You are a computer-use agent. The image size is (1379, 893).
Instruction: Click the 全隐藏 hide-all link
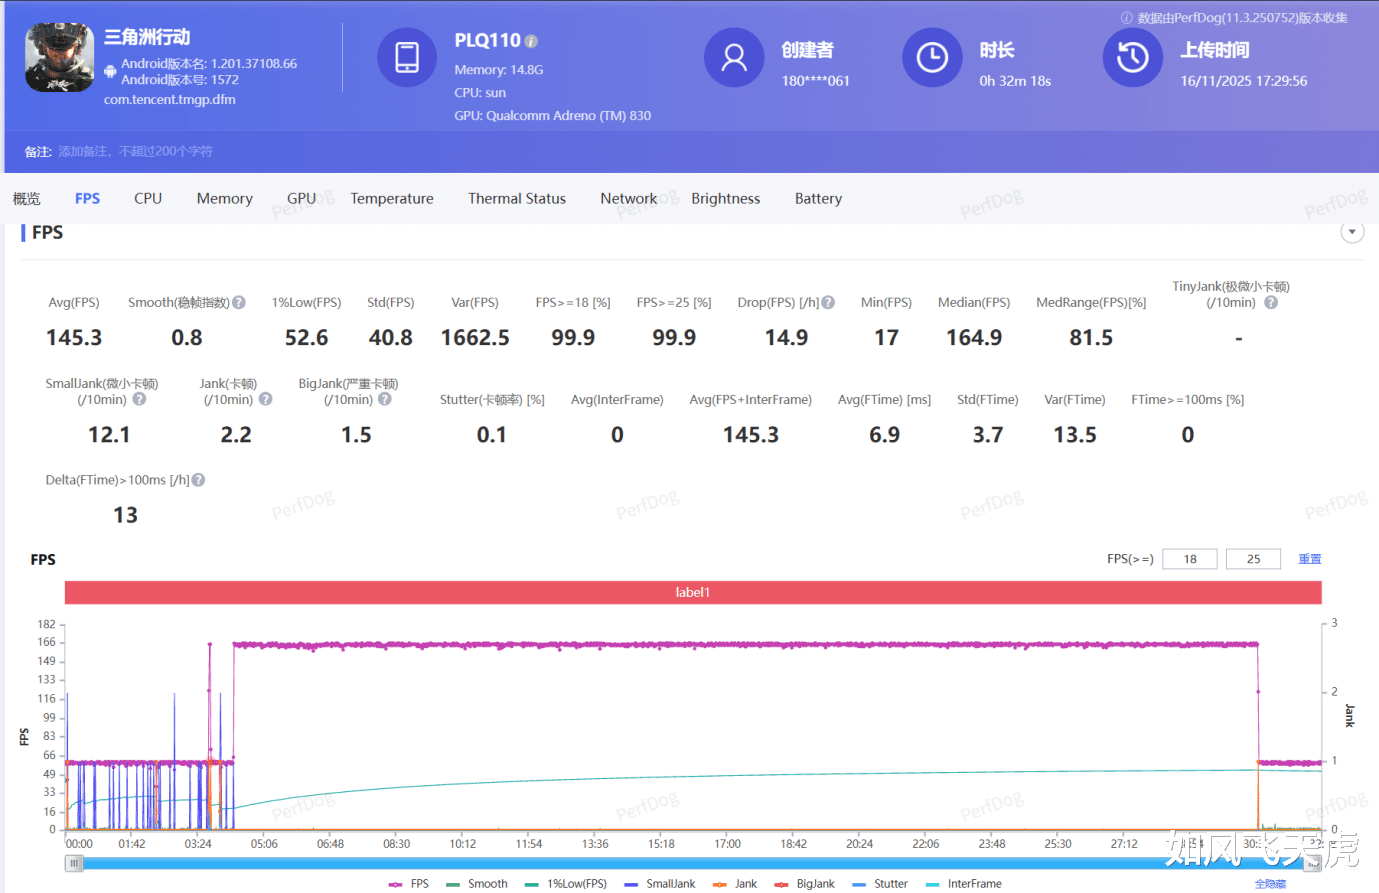(x=1270, y=884)
